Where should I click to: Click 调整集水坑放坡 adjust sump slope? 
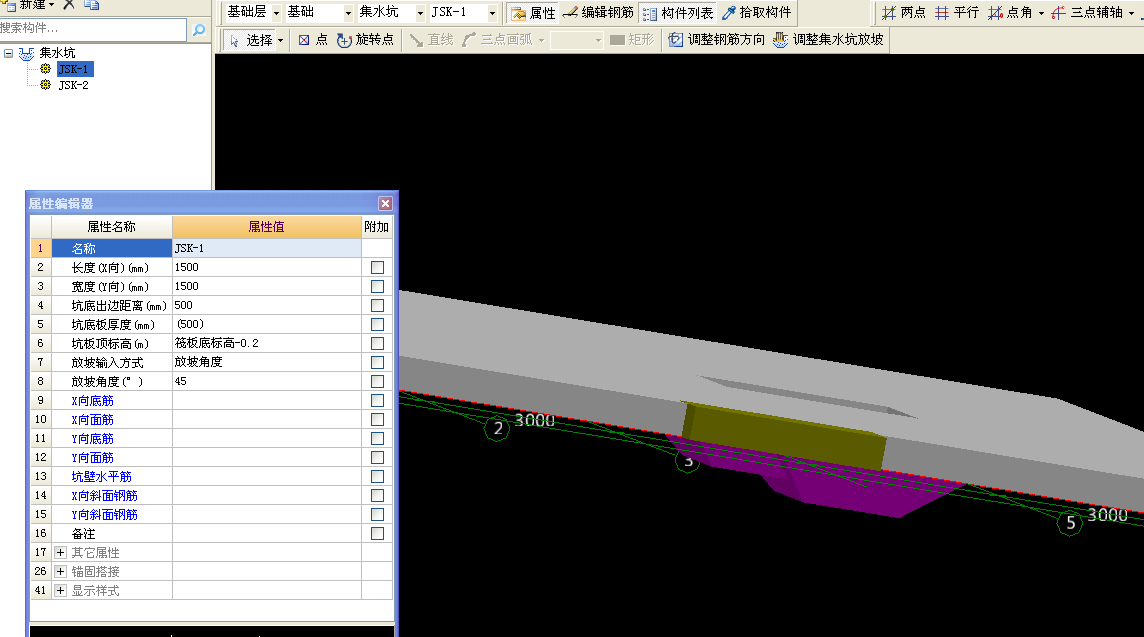pos(828,40)
